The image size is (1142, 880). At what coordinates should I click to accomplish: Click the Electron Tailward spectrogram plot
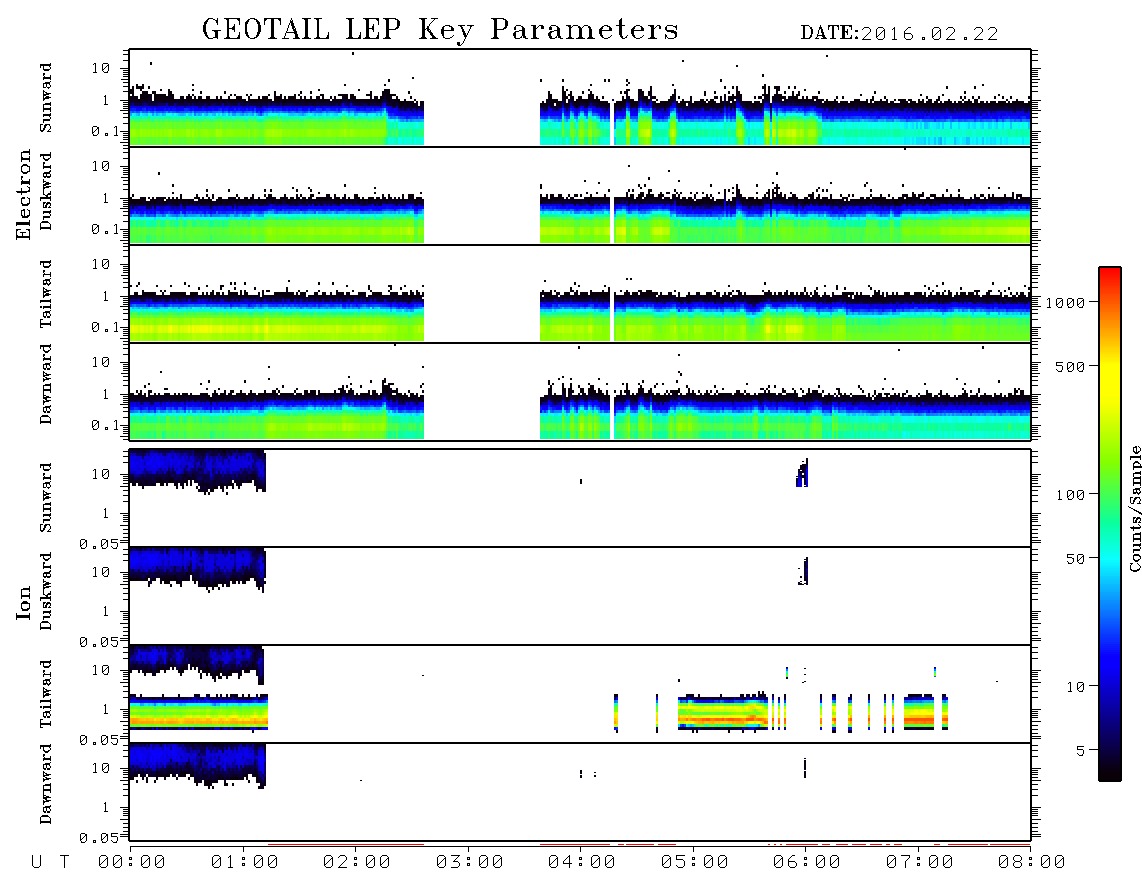click(x=580, y=294)
